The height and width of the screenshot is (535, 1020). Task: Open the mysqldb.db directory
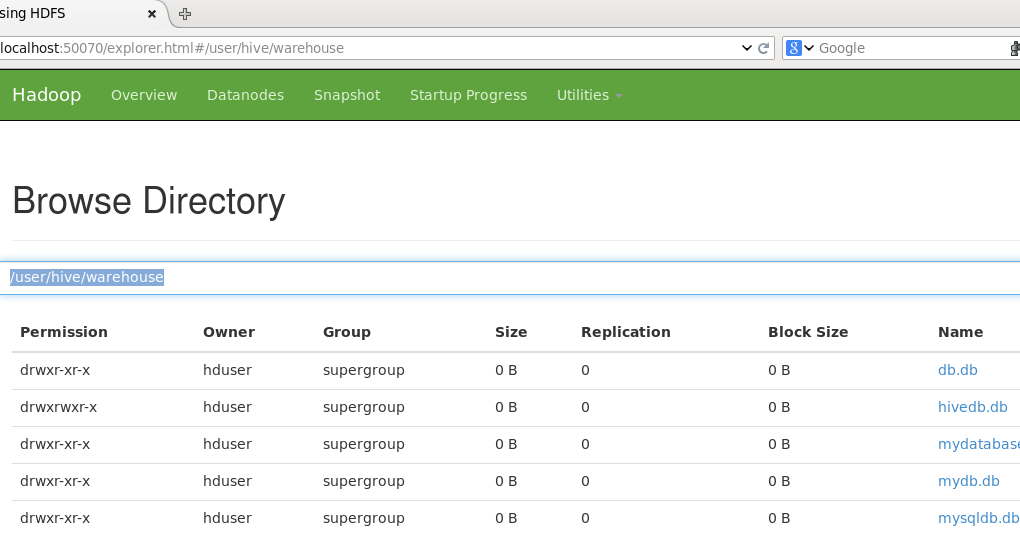(978, 519)
